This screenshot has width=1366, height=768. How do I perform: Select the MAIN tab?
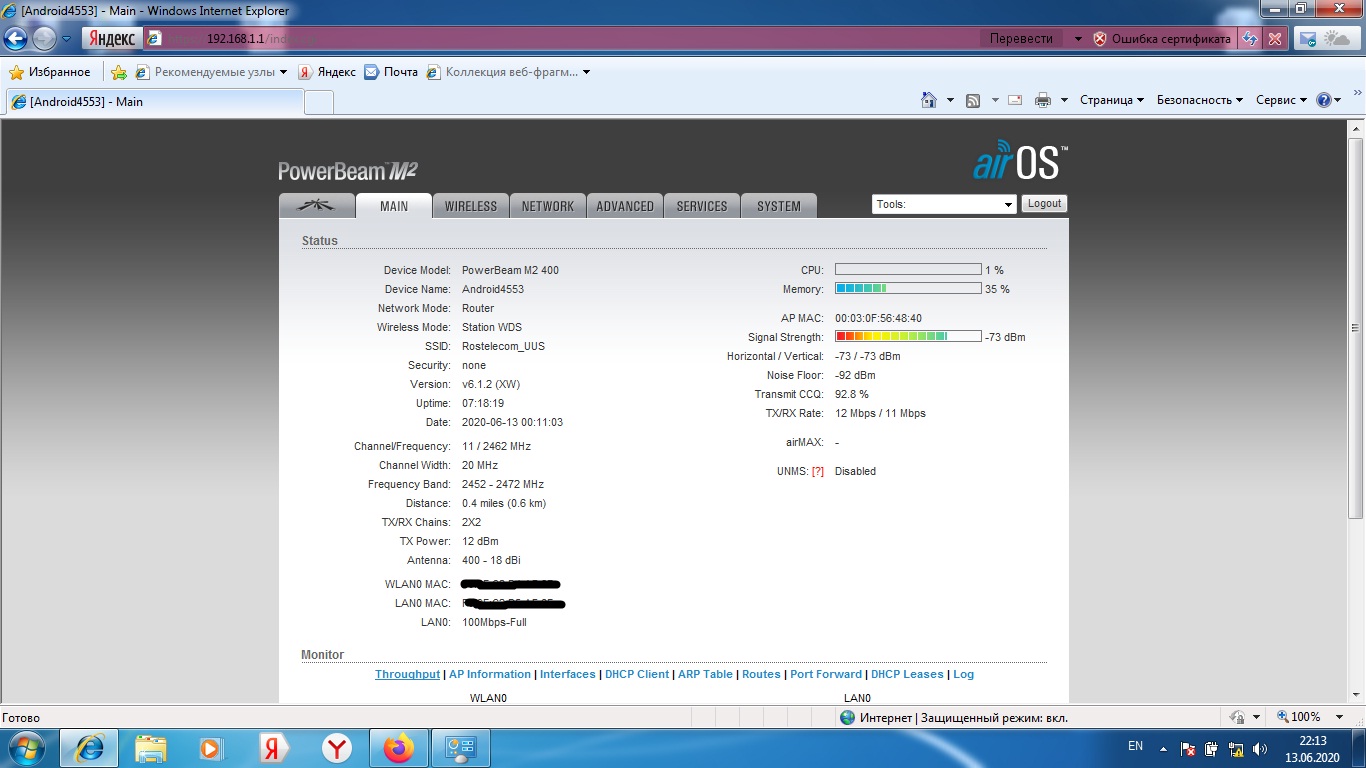[x=394, y=206]
